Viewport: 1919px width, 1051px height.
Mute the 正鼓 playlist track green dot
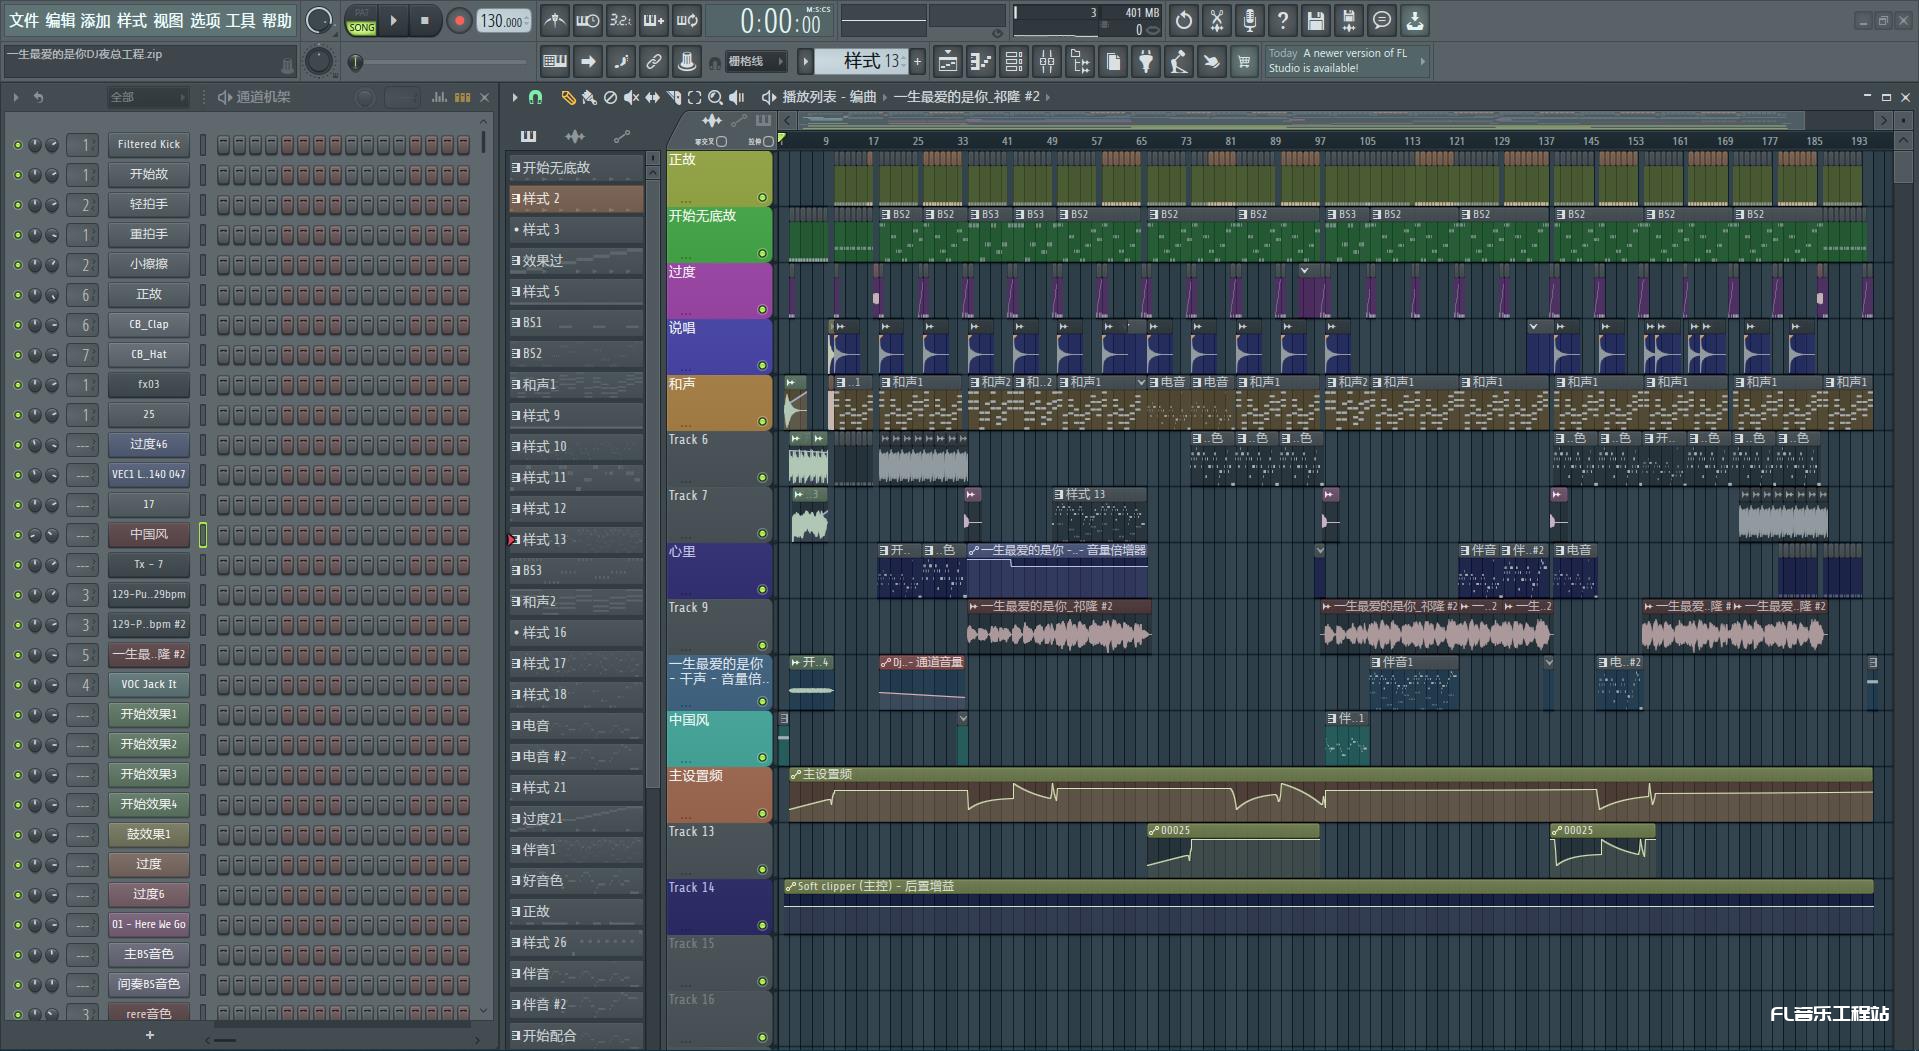point(762,198)
